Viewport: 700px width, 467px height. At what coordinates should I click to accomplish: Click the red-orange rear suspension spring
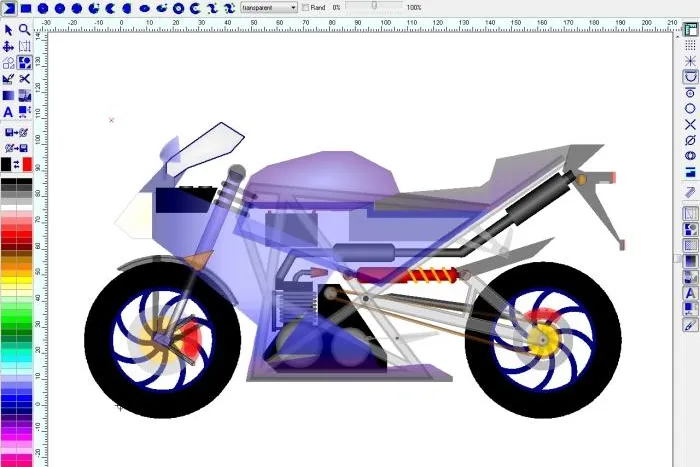coord(431,275)
